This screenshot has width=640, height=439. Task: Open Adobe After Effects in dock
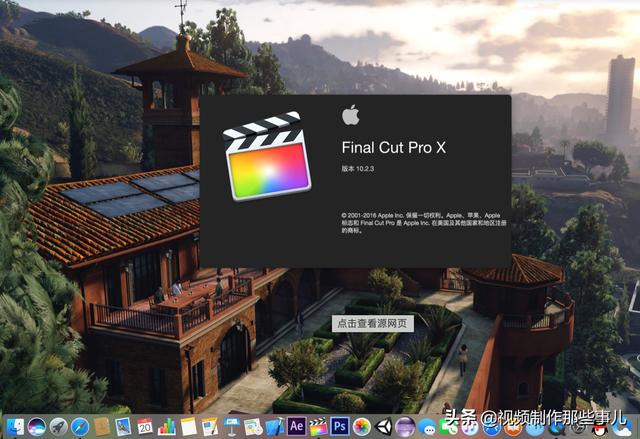click(x=296, y=427)
